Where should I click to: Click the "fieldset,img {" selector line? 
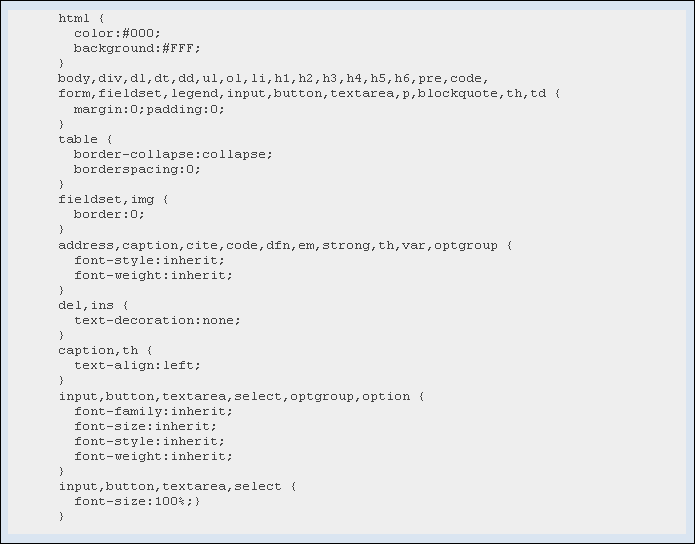tap(113, 199)
